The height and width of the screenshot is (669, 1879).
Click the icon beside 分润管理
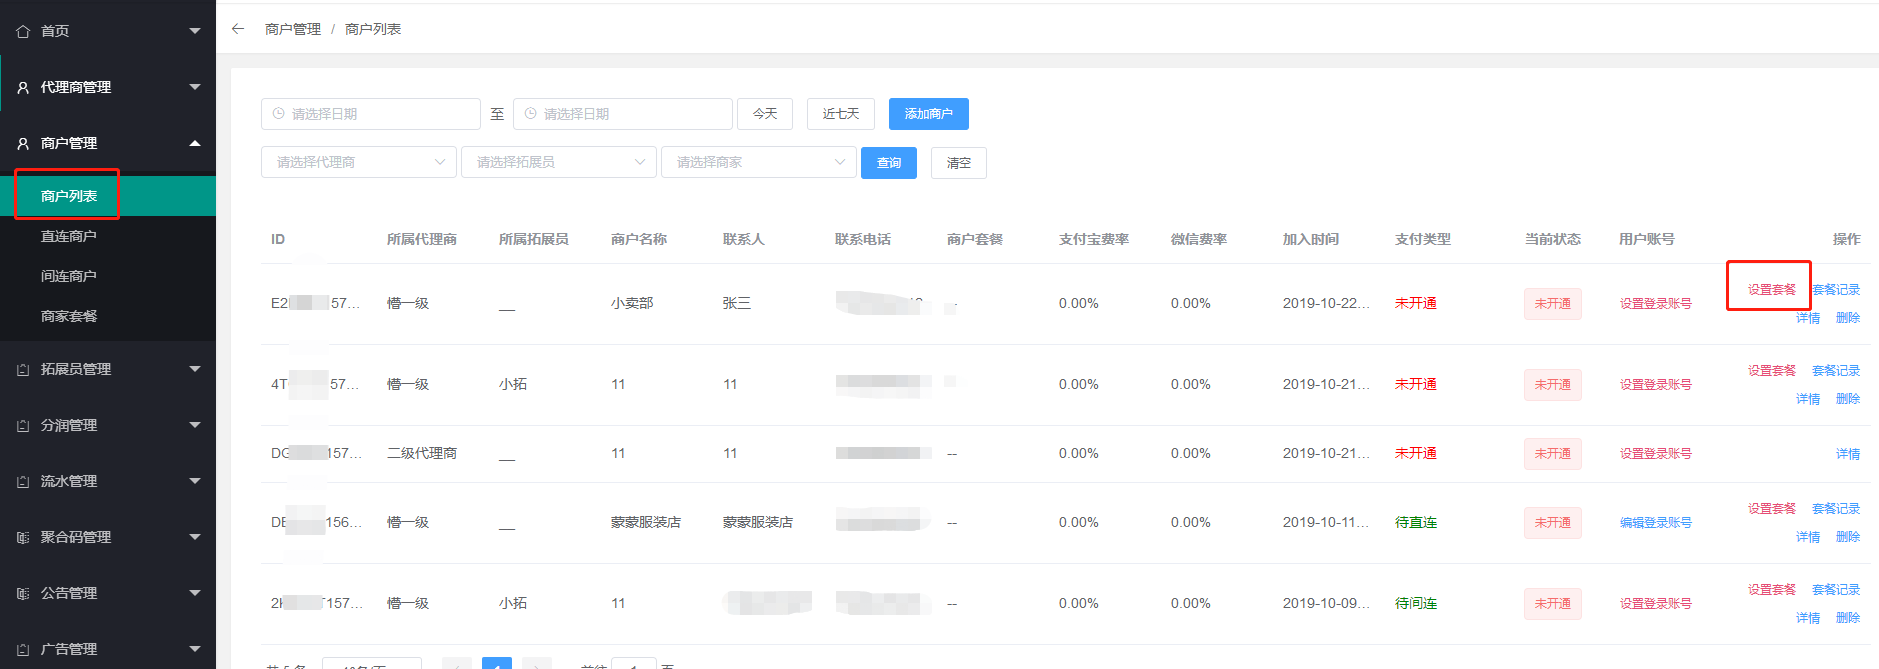(x=23, y=426)
